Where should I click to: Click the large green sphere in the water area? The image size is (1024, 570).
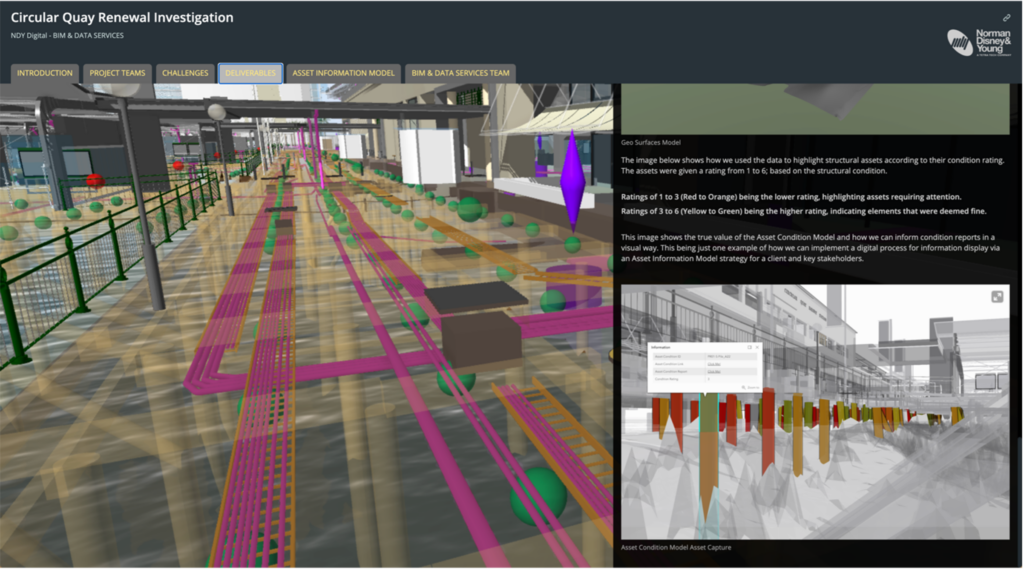coord(538,497)
